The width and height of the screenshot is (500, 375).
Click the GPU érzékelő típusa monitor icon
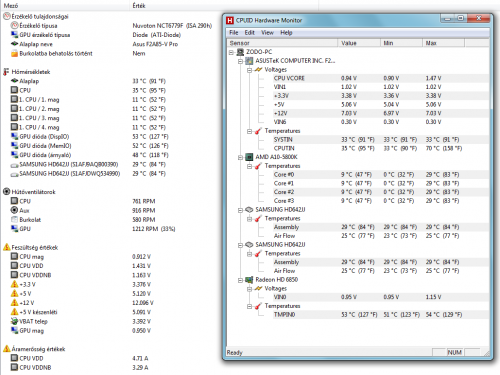pyautogui.click(x=14, y=35)
